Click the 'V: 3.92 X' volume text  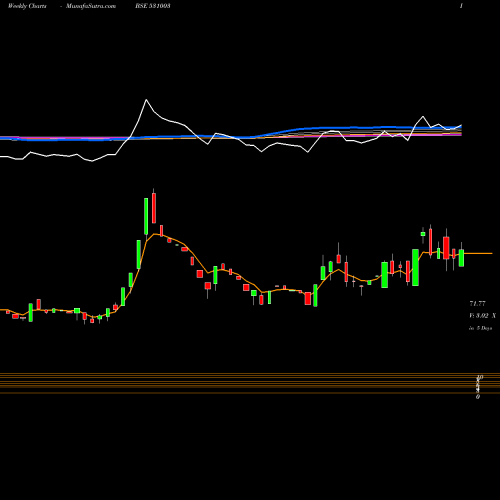tap(482, 315)
